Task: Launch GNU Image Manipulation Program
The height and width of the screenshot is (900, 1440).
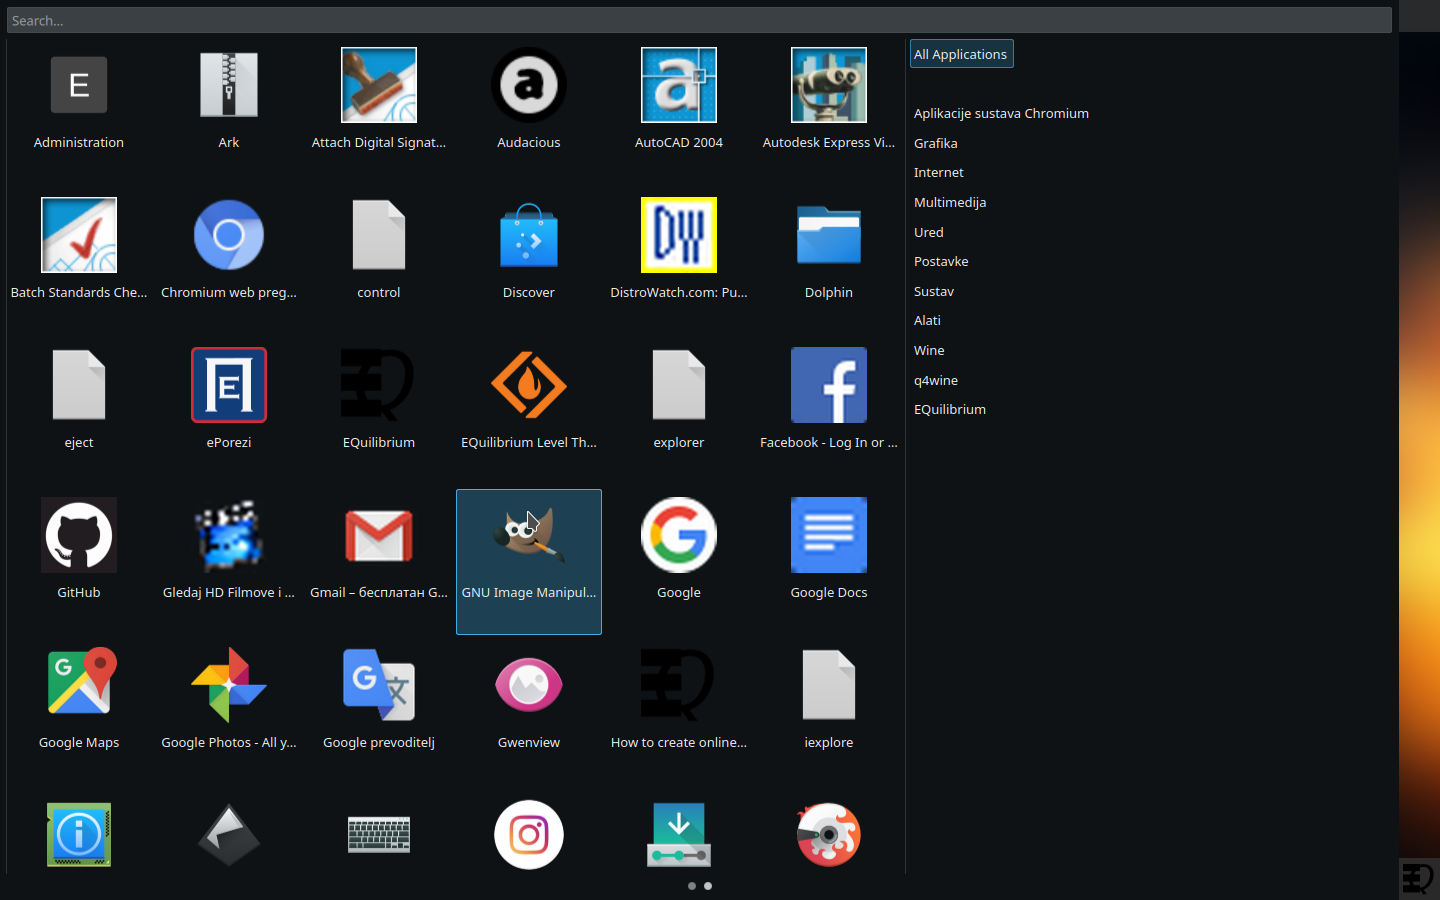Action: (529, 561)
